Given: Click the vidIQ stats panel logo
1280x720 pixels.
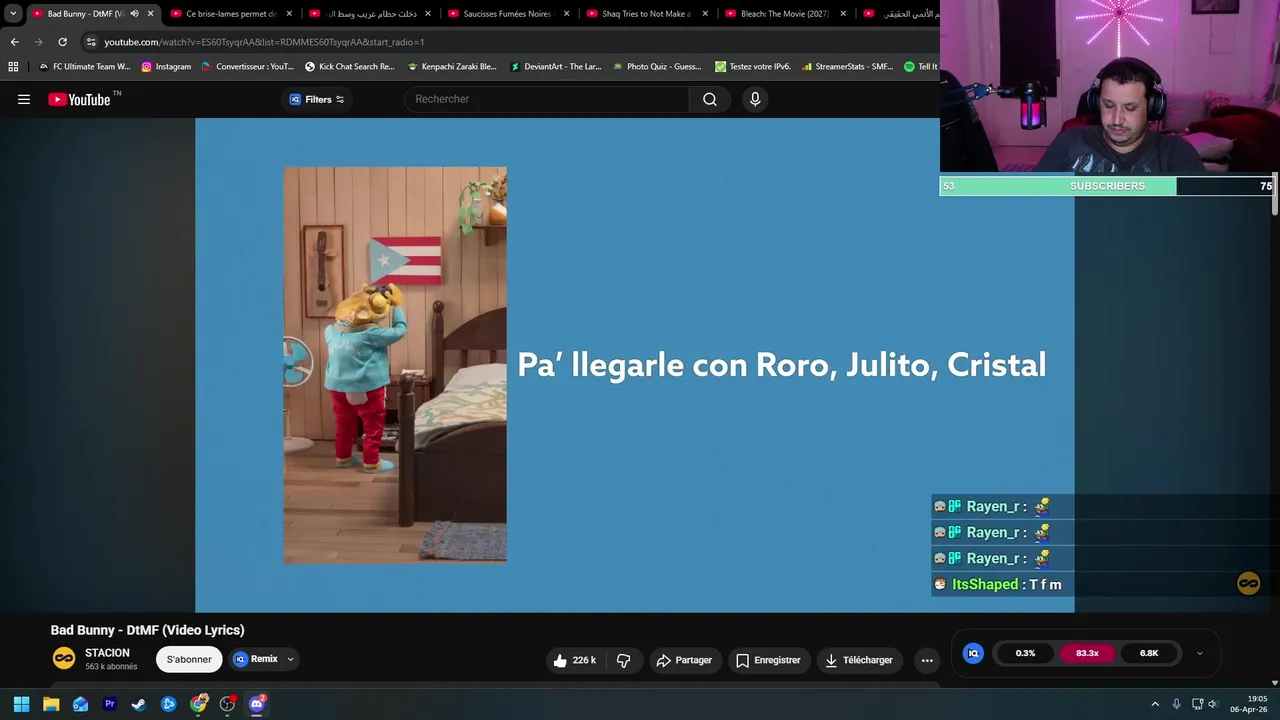Looking at the screenshot, I should (x=973, y=653).
